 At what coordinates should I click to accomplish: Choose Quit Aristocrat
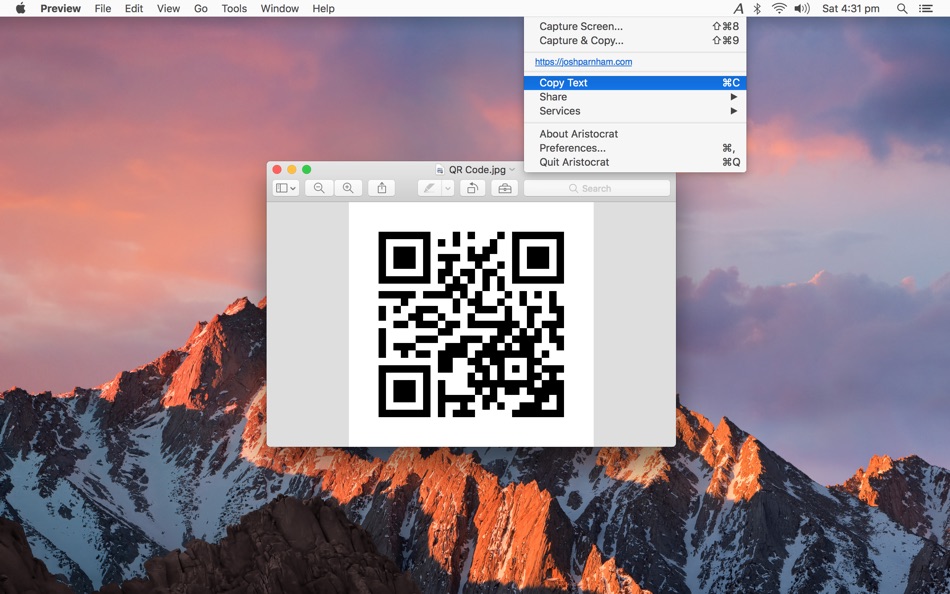tap(635, 162)
